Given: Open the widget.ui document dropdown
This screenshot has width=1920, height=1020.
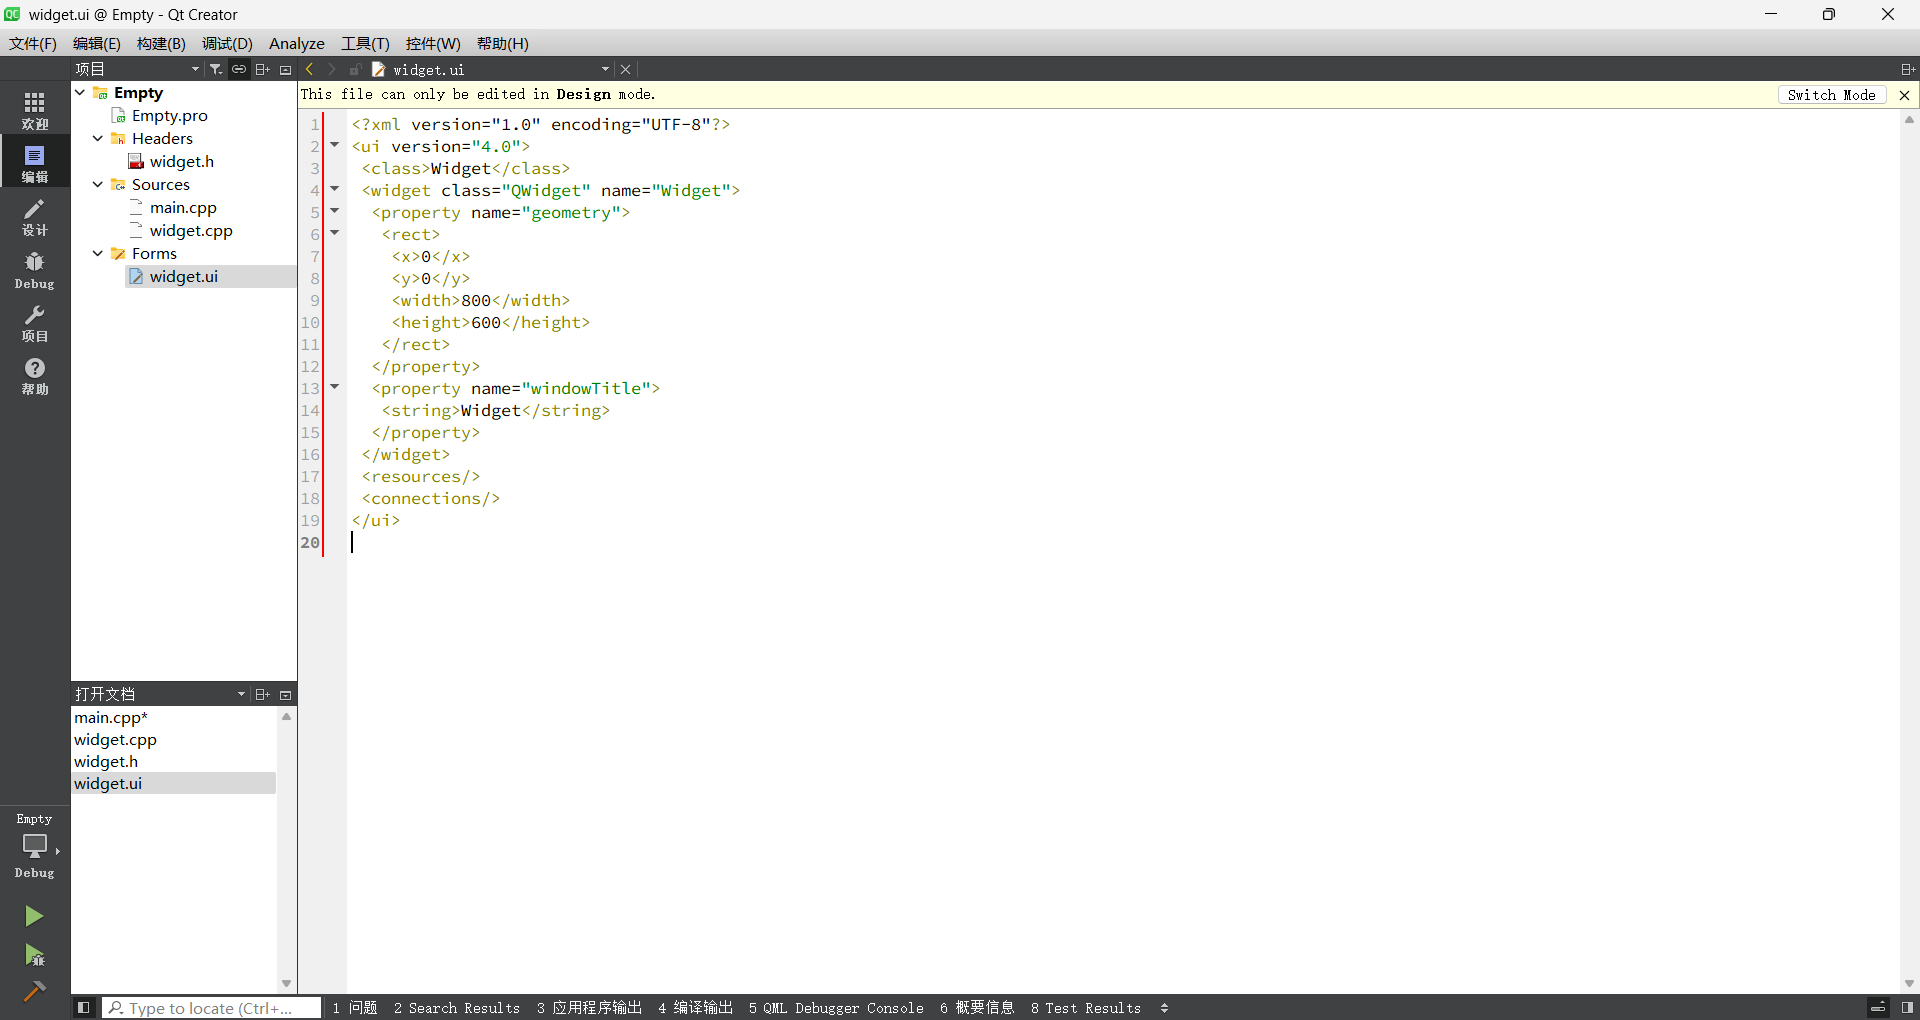Looking at the screenshot, I should (605, 69).
